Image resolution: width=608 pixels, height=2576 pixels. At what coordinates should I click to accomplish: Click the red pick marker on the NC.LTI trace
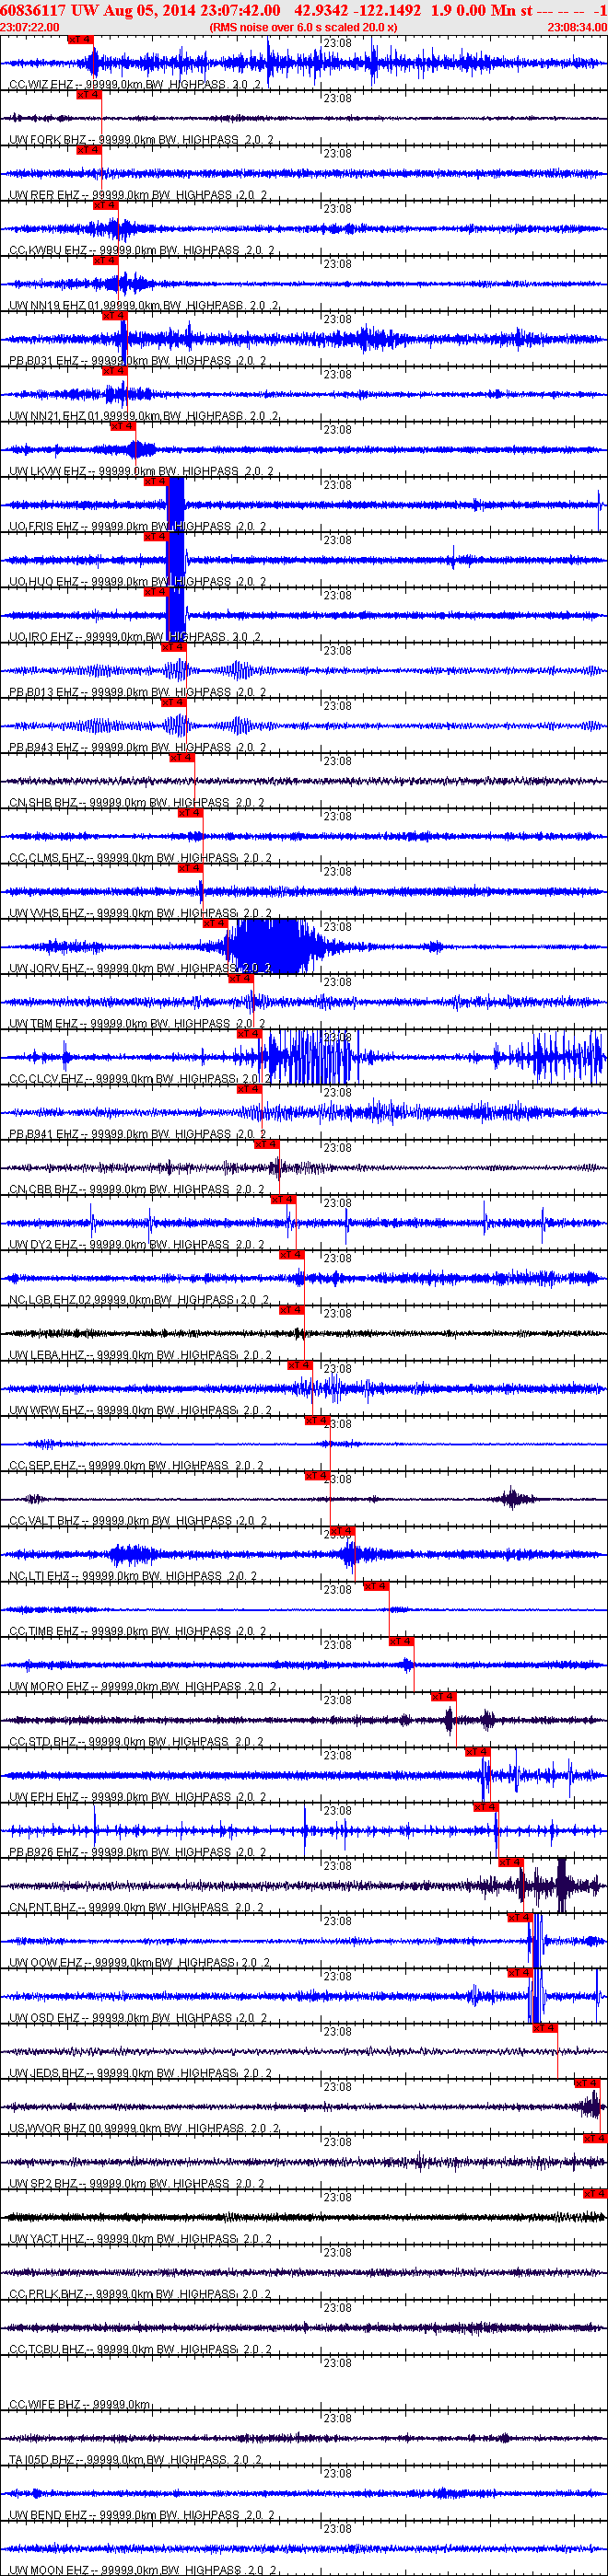point(342,1530)
